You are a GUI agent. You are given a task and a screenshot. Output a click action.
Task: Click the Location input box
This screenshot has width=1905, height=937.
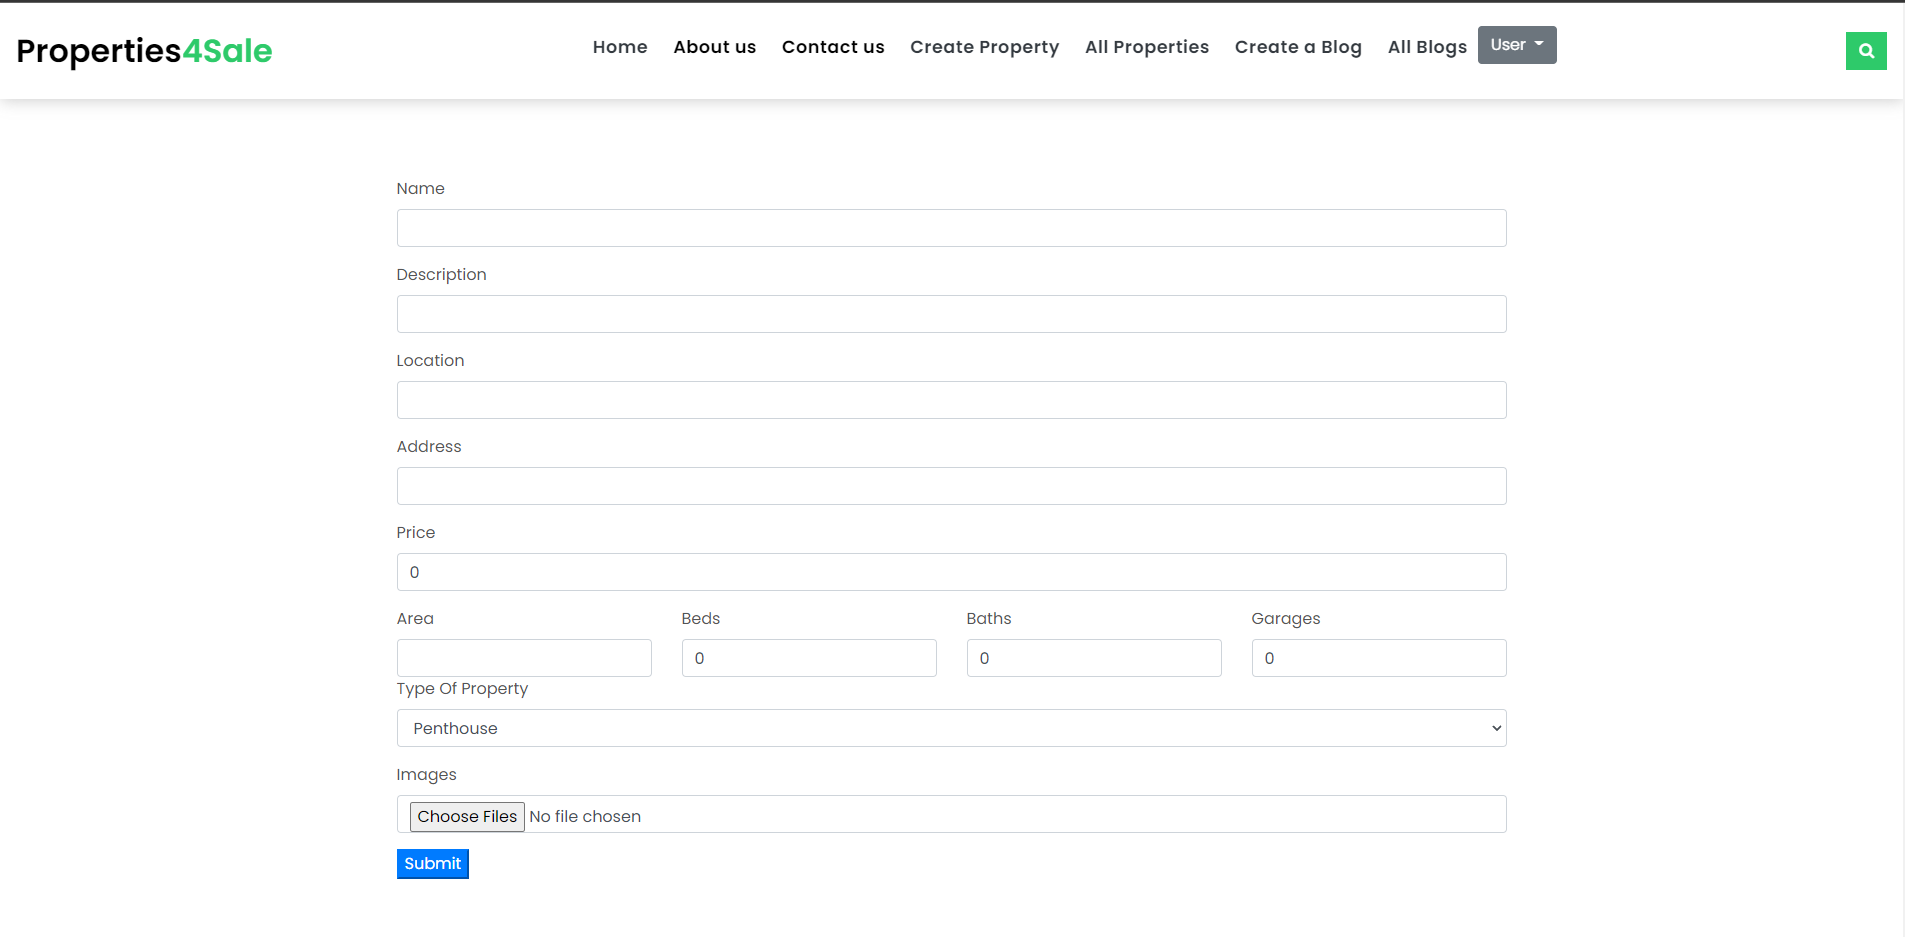950,400
